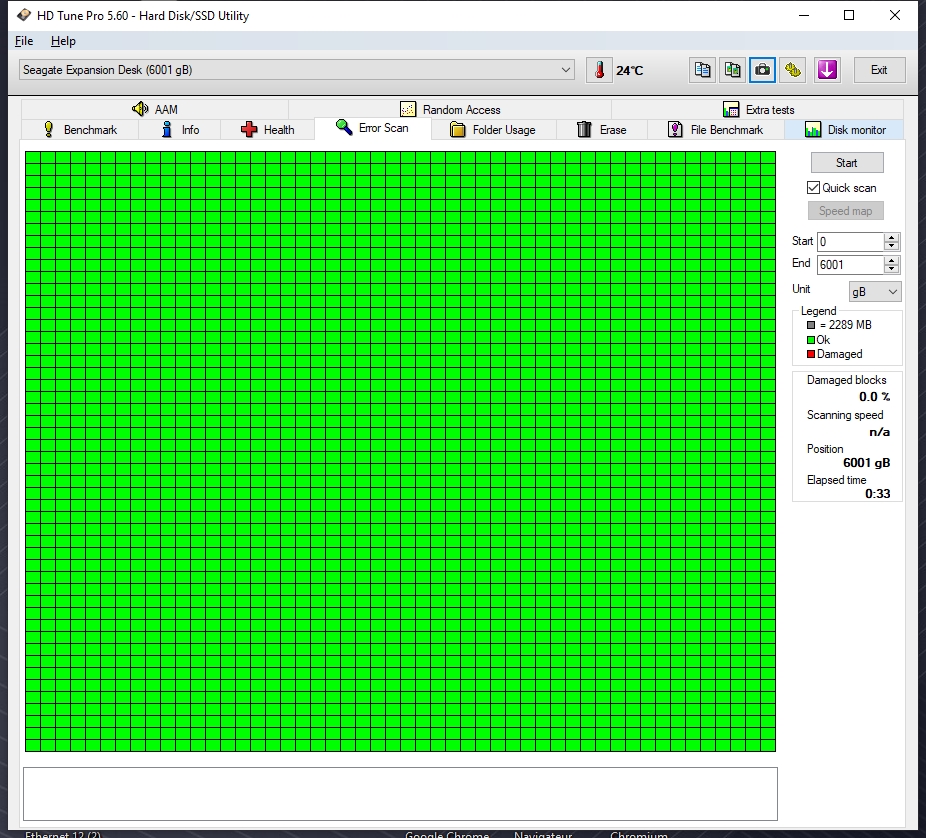Click the purple down-arrow minimize-to-tray icon

coord(827,70)
